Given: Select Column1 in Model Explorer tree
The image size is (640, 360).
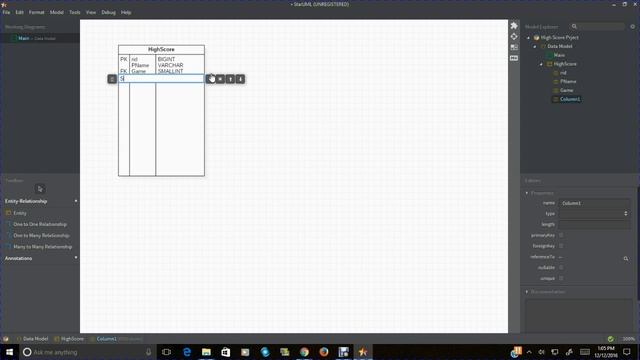Looking at the screenshot, I should (570, 99).
